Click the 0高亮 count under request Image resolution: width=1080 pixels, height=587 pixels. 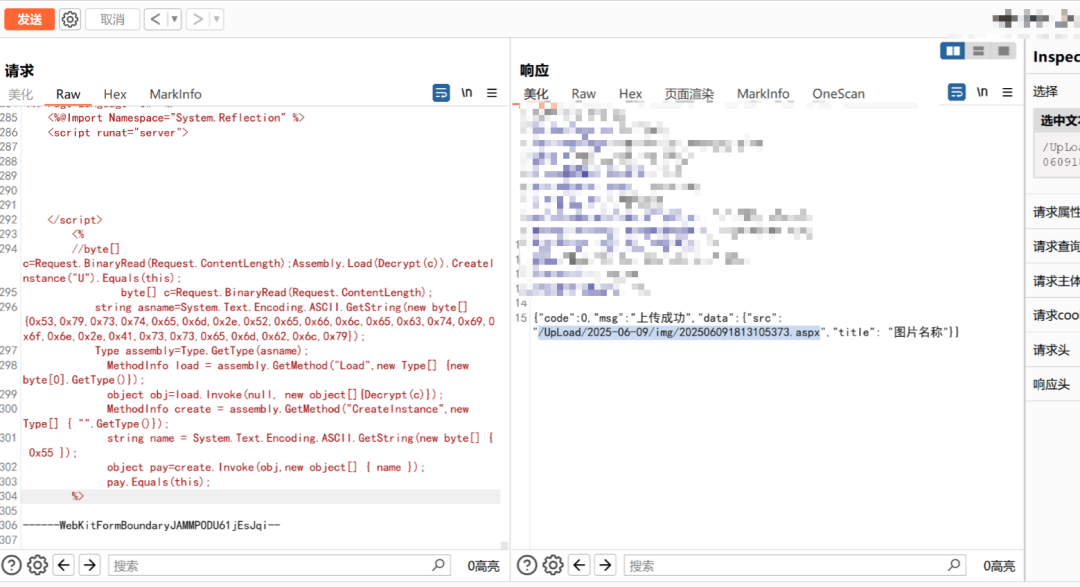pos(483,566)
